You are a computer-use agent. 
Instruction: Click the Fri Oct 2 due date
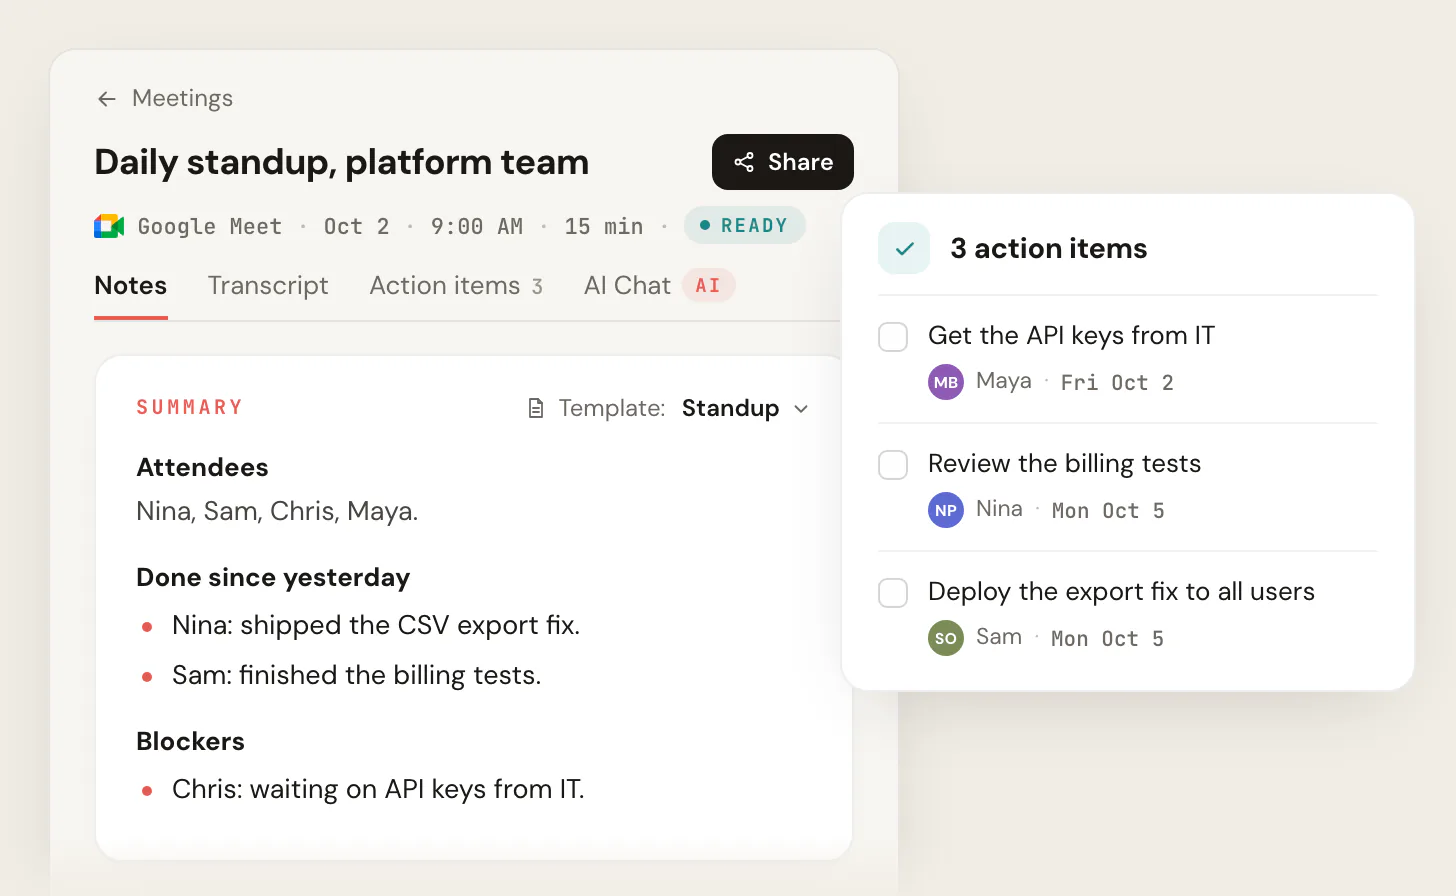pos(1117,382)
